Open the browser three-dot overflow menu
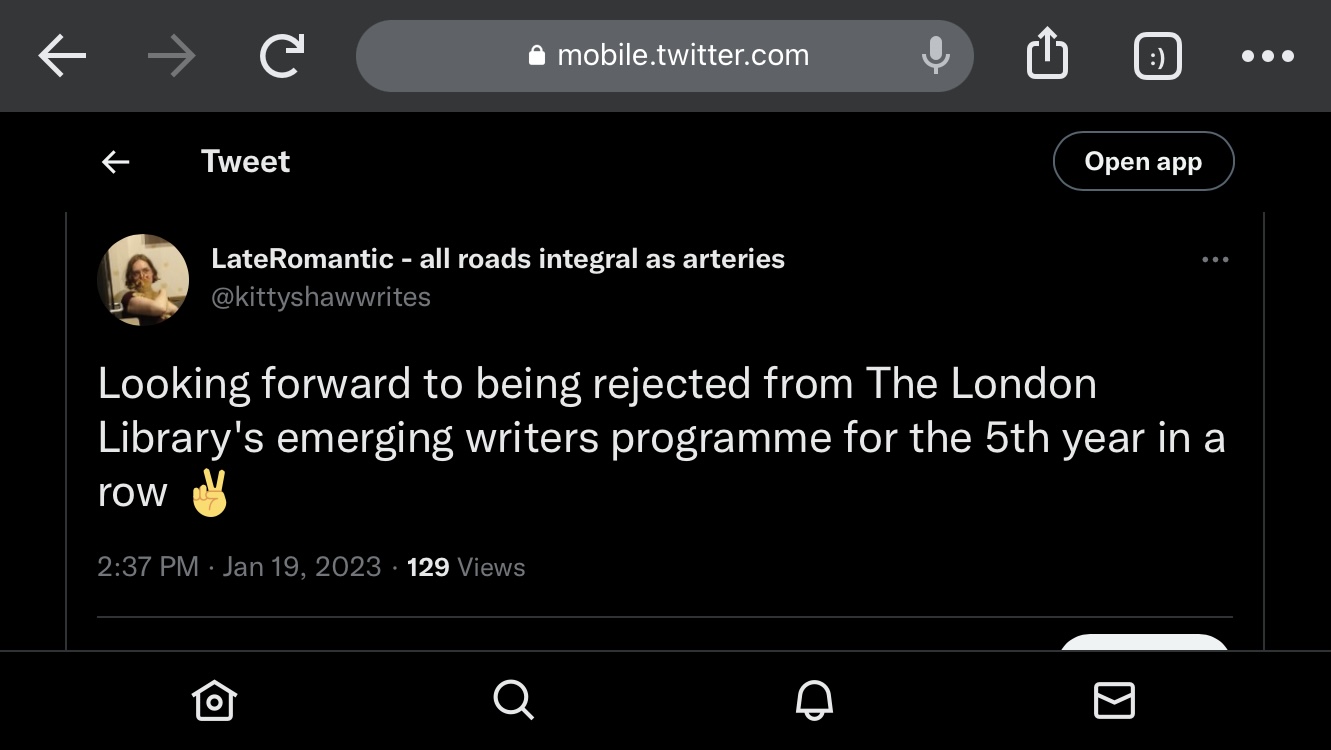Image resolution: width=1331 pixels, height=750 pixels. point(1267,57)
